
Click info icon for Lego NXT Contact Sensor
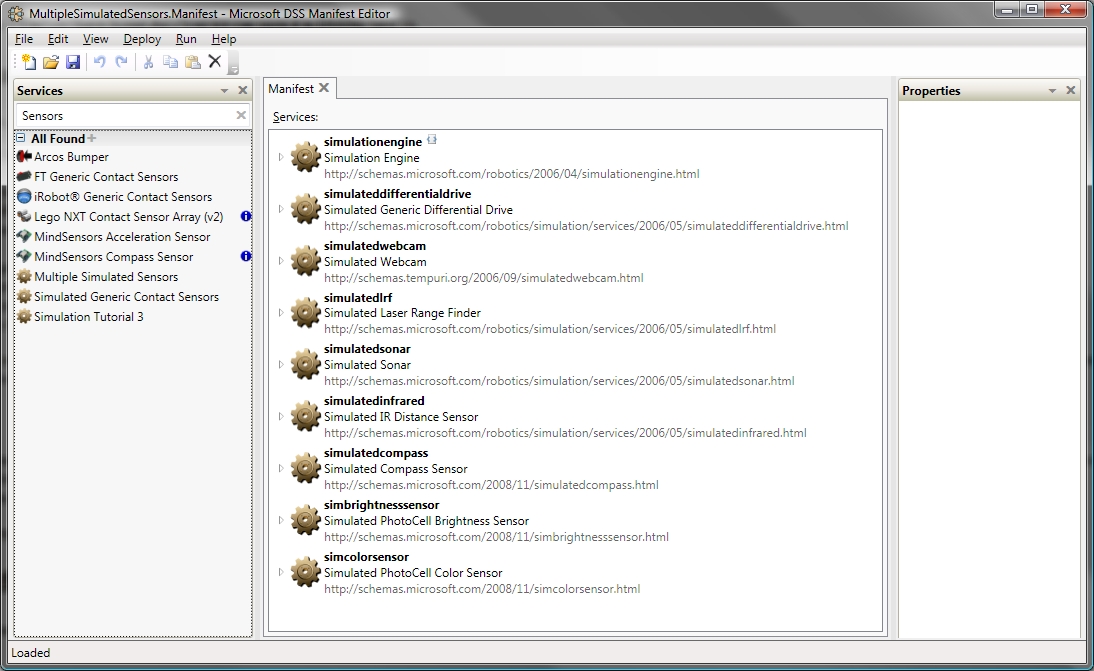pyautogui.click(x=246, y=216)
